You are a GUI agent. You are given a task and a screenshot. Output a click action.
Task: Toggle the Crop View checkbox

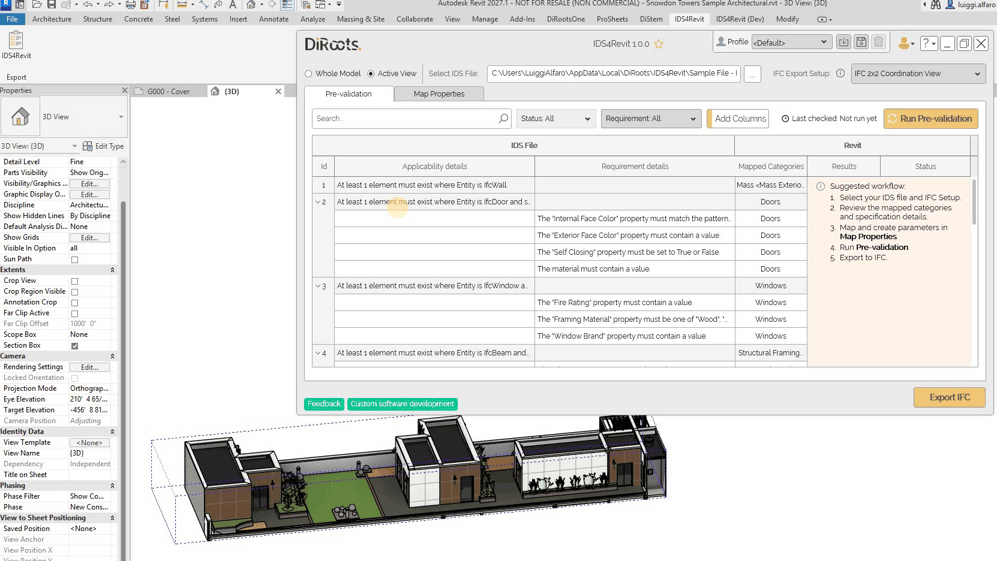coord(74,281)
